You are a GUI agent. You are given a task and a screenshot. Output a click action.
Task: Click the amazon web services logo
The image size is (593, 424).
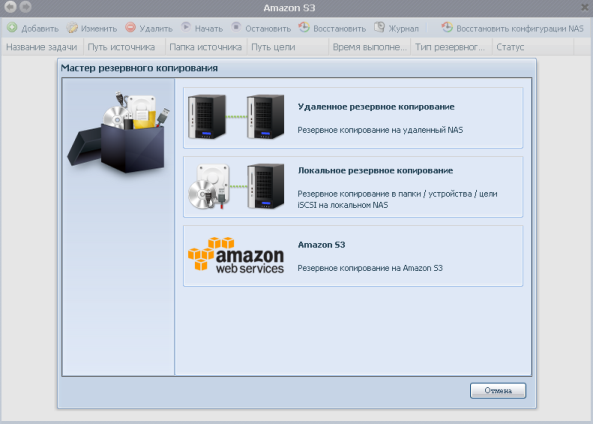[236, 255]
